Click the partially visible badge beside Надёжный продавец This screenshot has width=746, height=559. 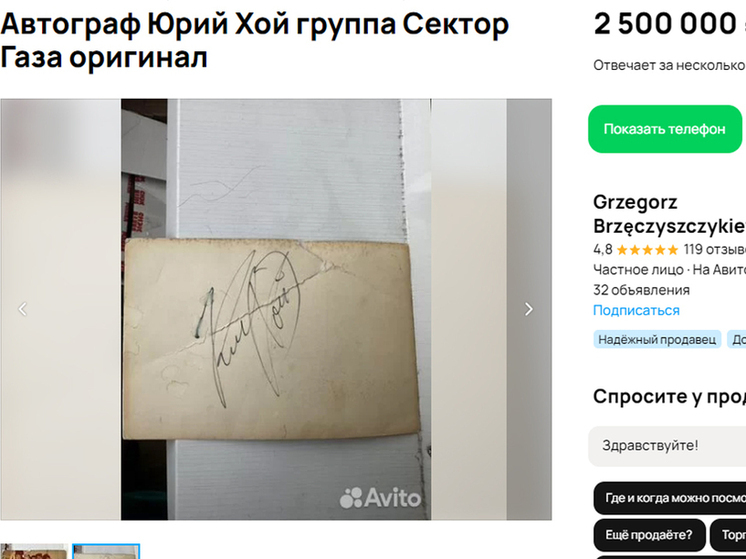click(x=736, y=340)
